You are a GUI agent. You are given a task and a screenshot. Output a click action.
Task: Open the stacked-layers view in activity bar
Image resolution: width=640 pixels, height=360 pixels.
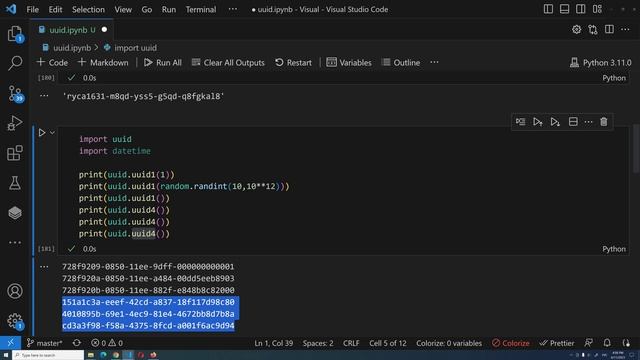point(15,213)
